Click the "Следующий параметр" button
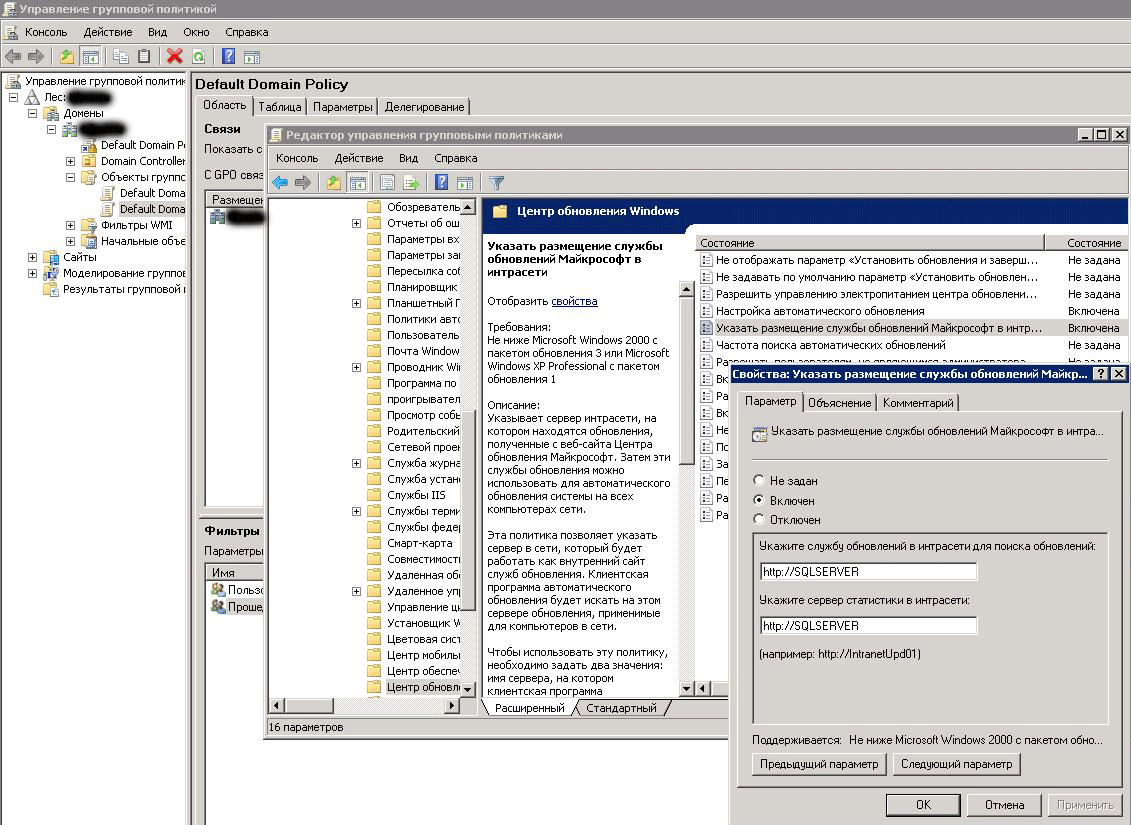This screenshot has height=825, width=1131. pos(956,764)
